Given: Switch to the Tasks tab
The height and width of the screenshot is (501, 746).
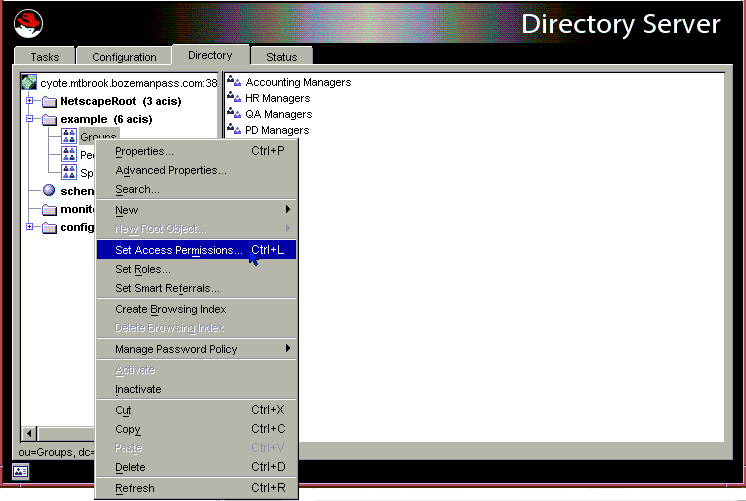Looking at the screenshot, I should (45, 57).
